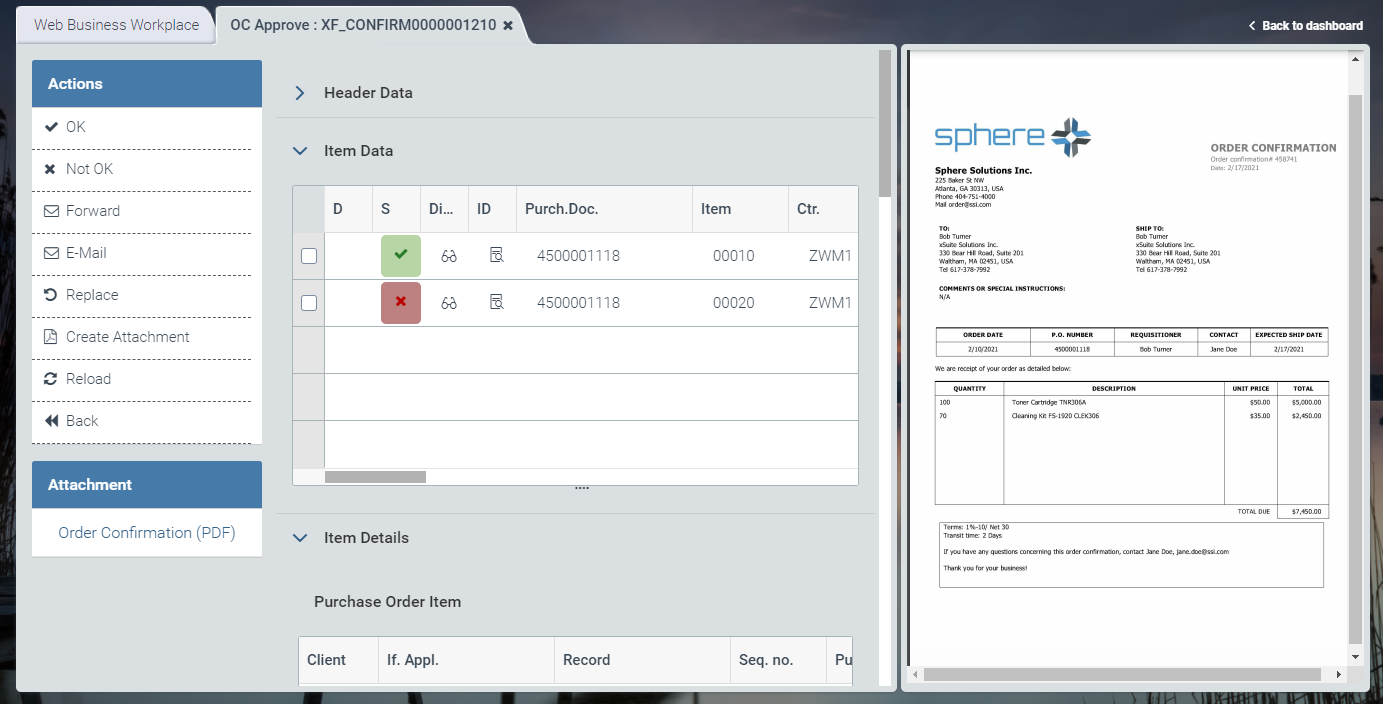Open the Order Confirmation (PDF) attachment

click(x=147, y=533)
